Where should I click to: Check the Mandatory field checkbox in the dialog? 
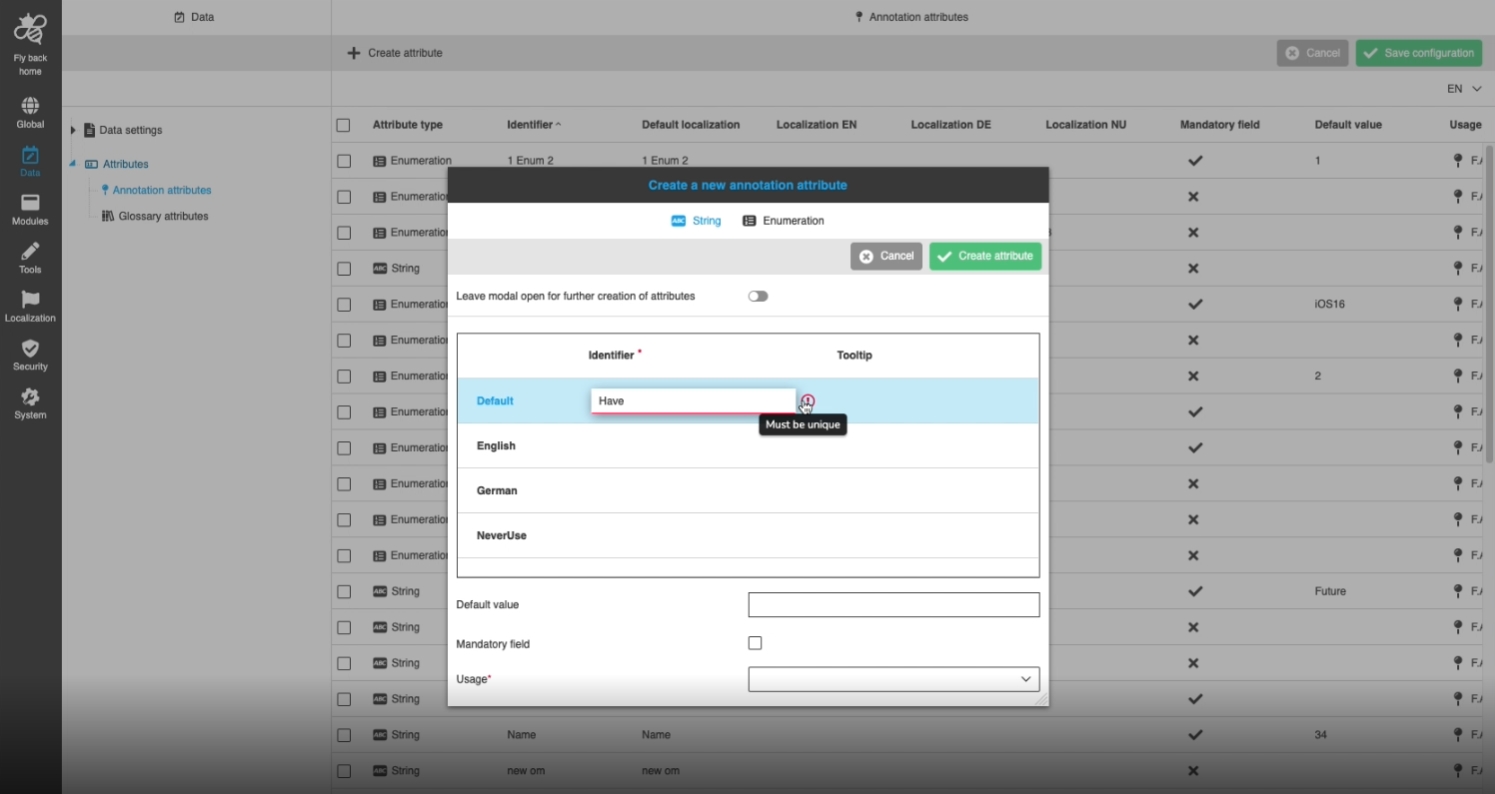pos(755,643)
